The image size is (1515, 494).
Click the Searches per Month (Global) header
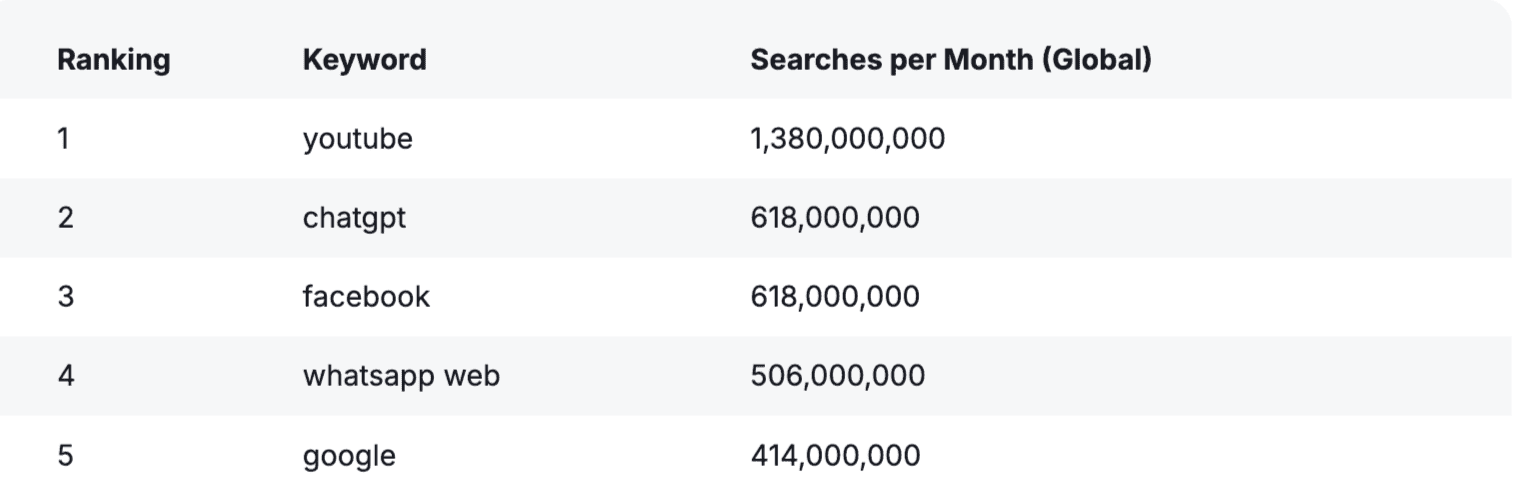coord(950,60)
